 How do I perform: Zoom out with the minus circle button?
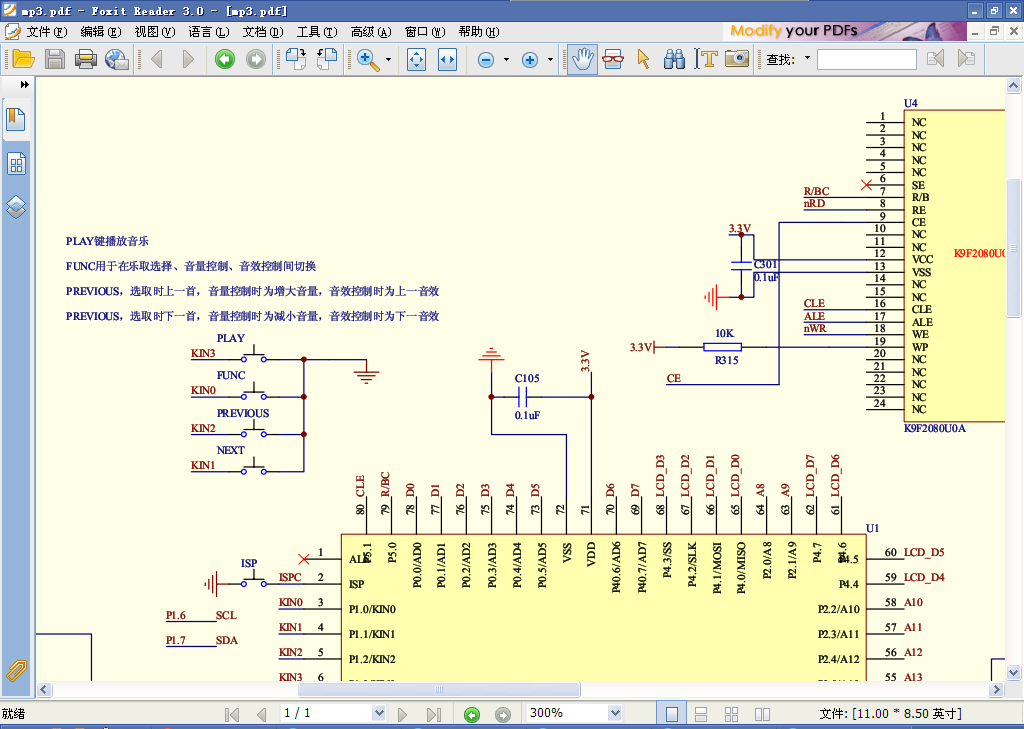point(486,60)
